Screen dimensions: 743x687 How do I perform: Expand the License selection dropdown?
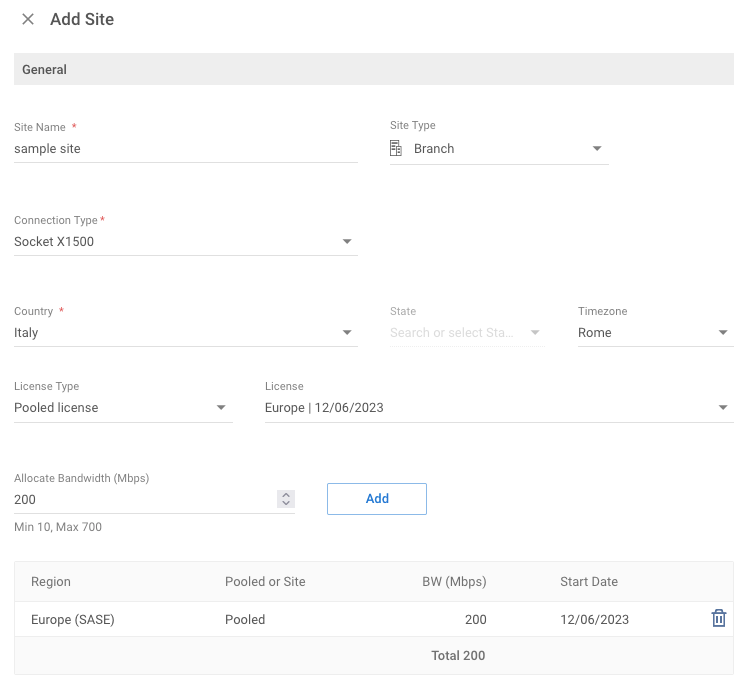pos(723,408)
